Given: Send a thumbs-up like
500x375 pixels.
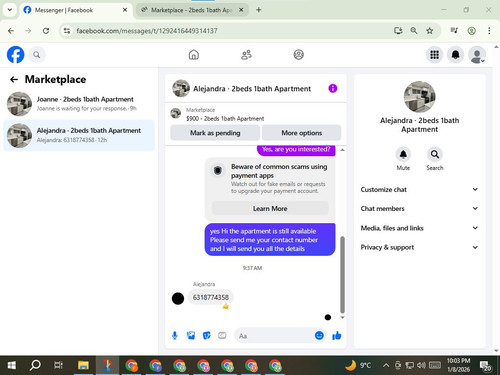Looking at the screenshot, I should [x=337, y=335].
